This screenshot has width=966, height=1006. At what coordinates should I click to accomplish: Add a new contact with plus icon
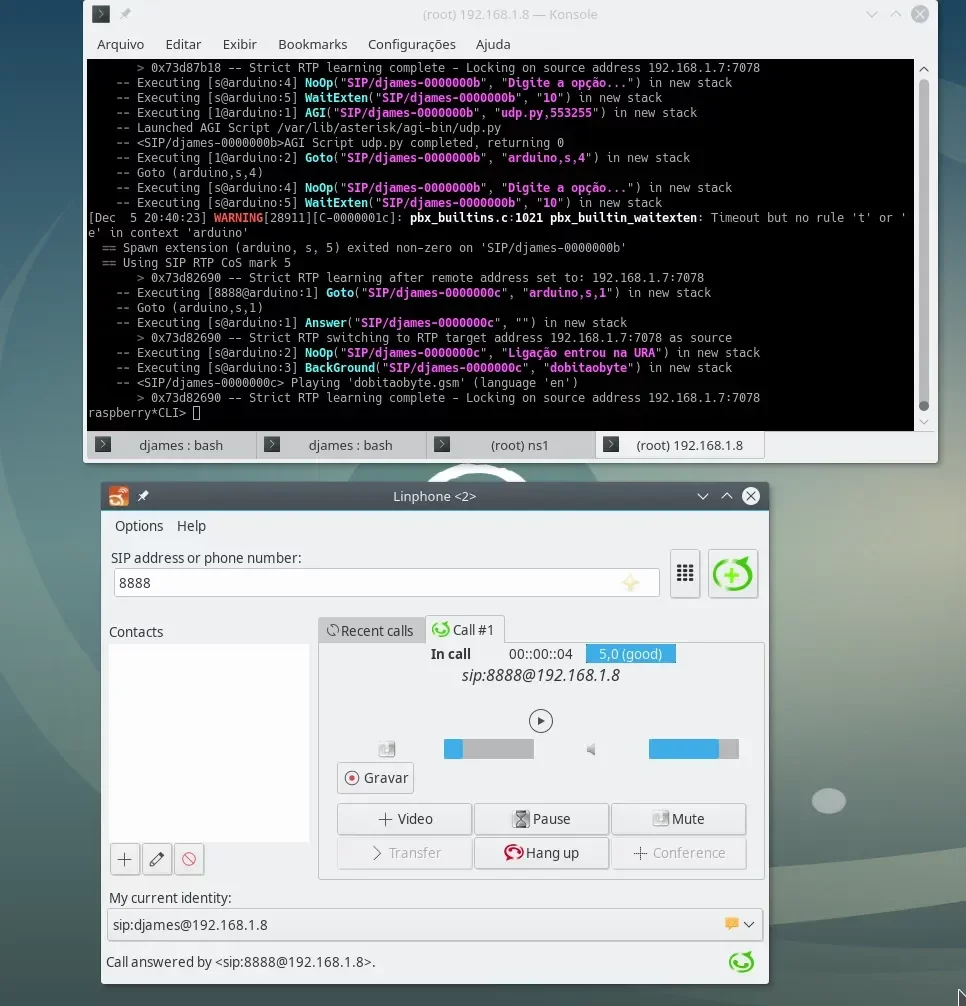[x=124, y=859]
